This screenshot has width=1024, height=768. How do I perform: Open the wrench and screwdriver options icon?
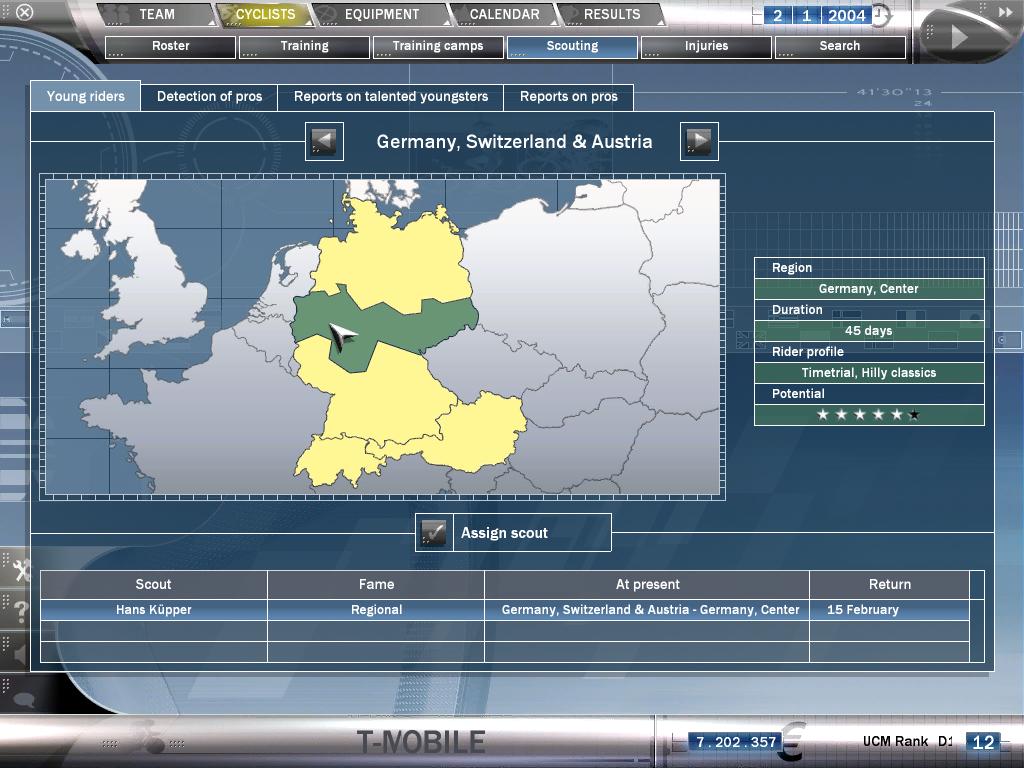pos(20,571)
